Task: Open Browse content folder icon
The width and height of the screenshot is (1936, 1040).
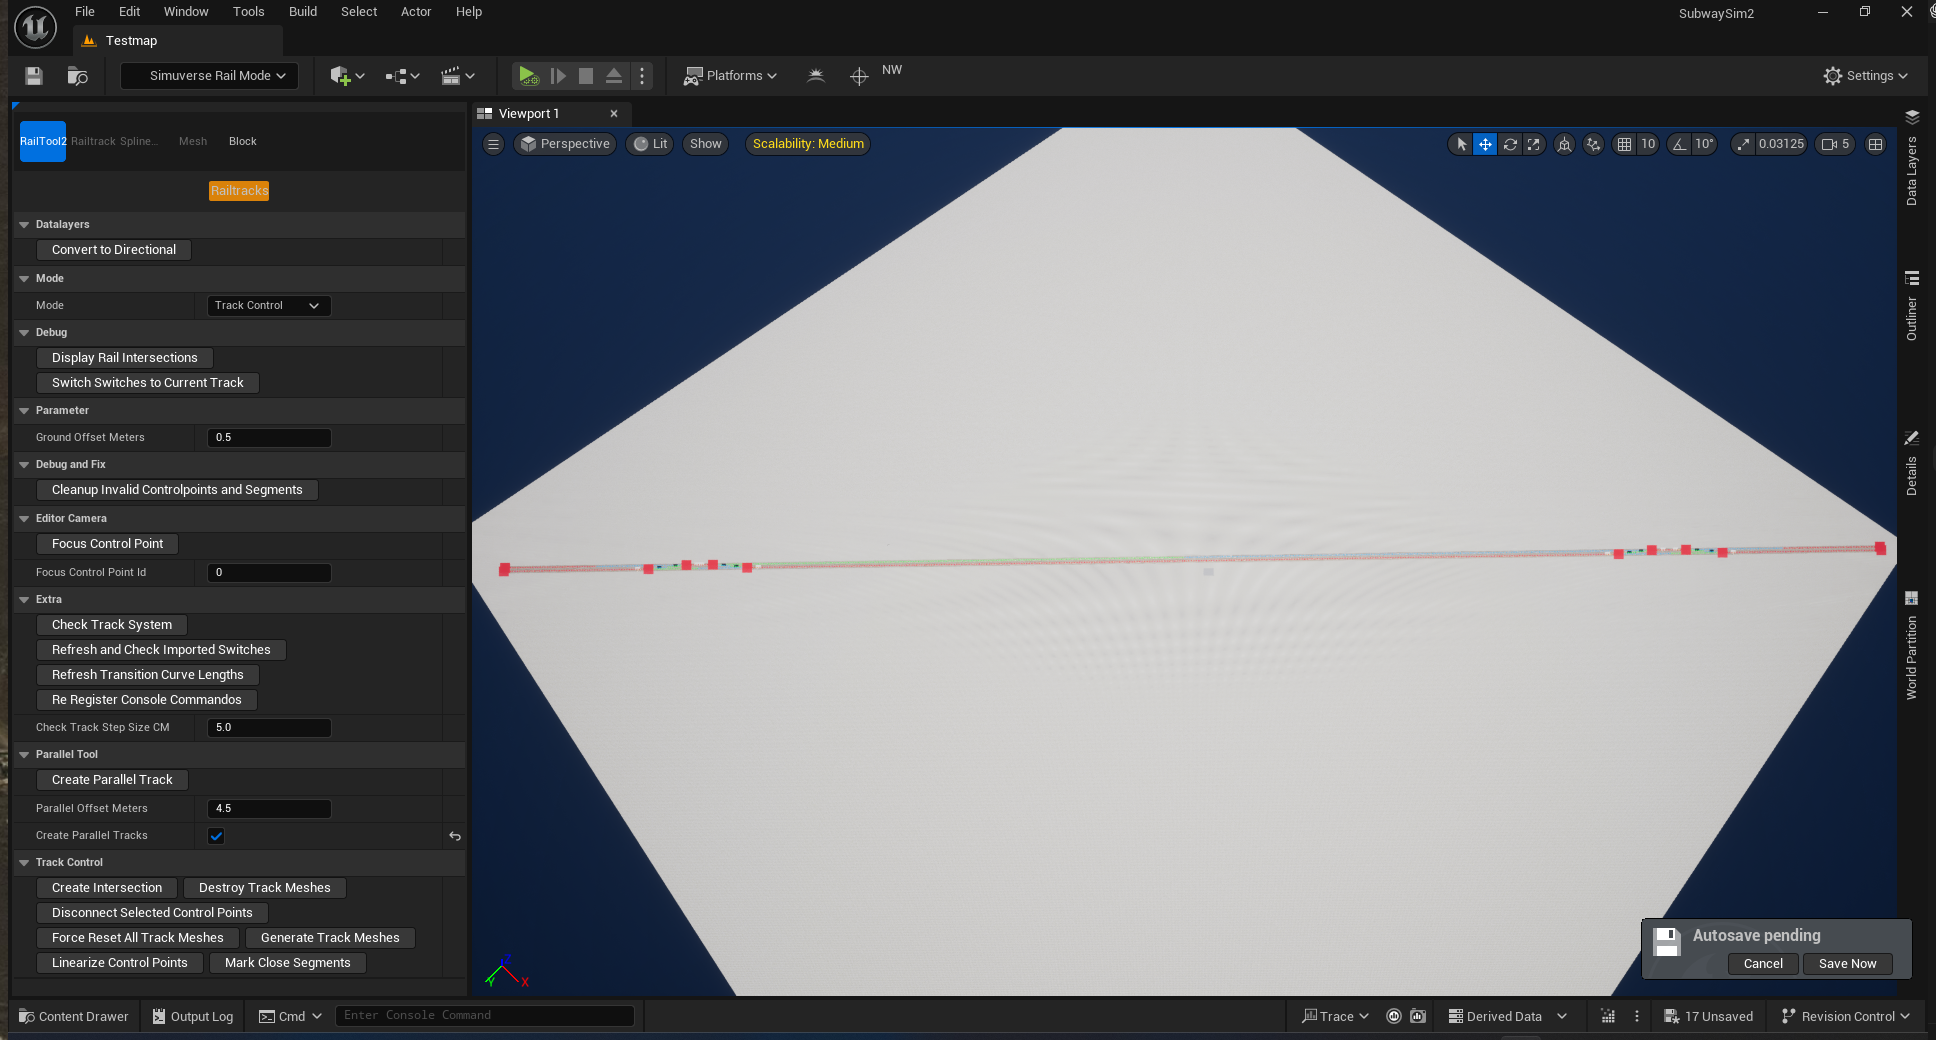Action: coord(77,76)
